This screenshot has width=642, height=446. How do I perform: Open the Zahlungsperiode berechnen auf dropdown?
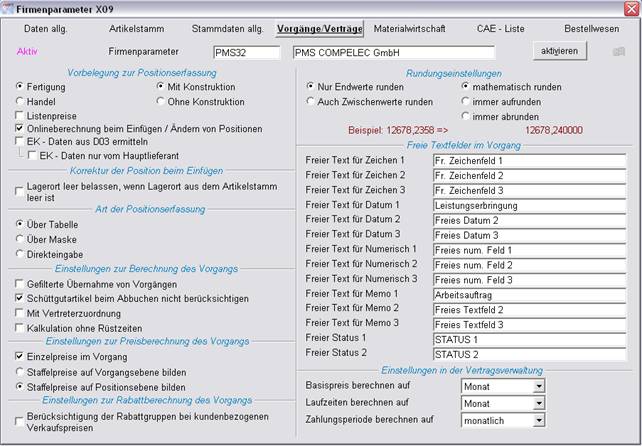538,420
